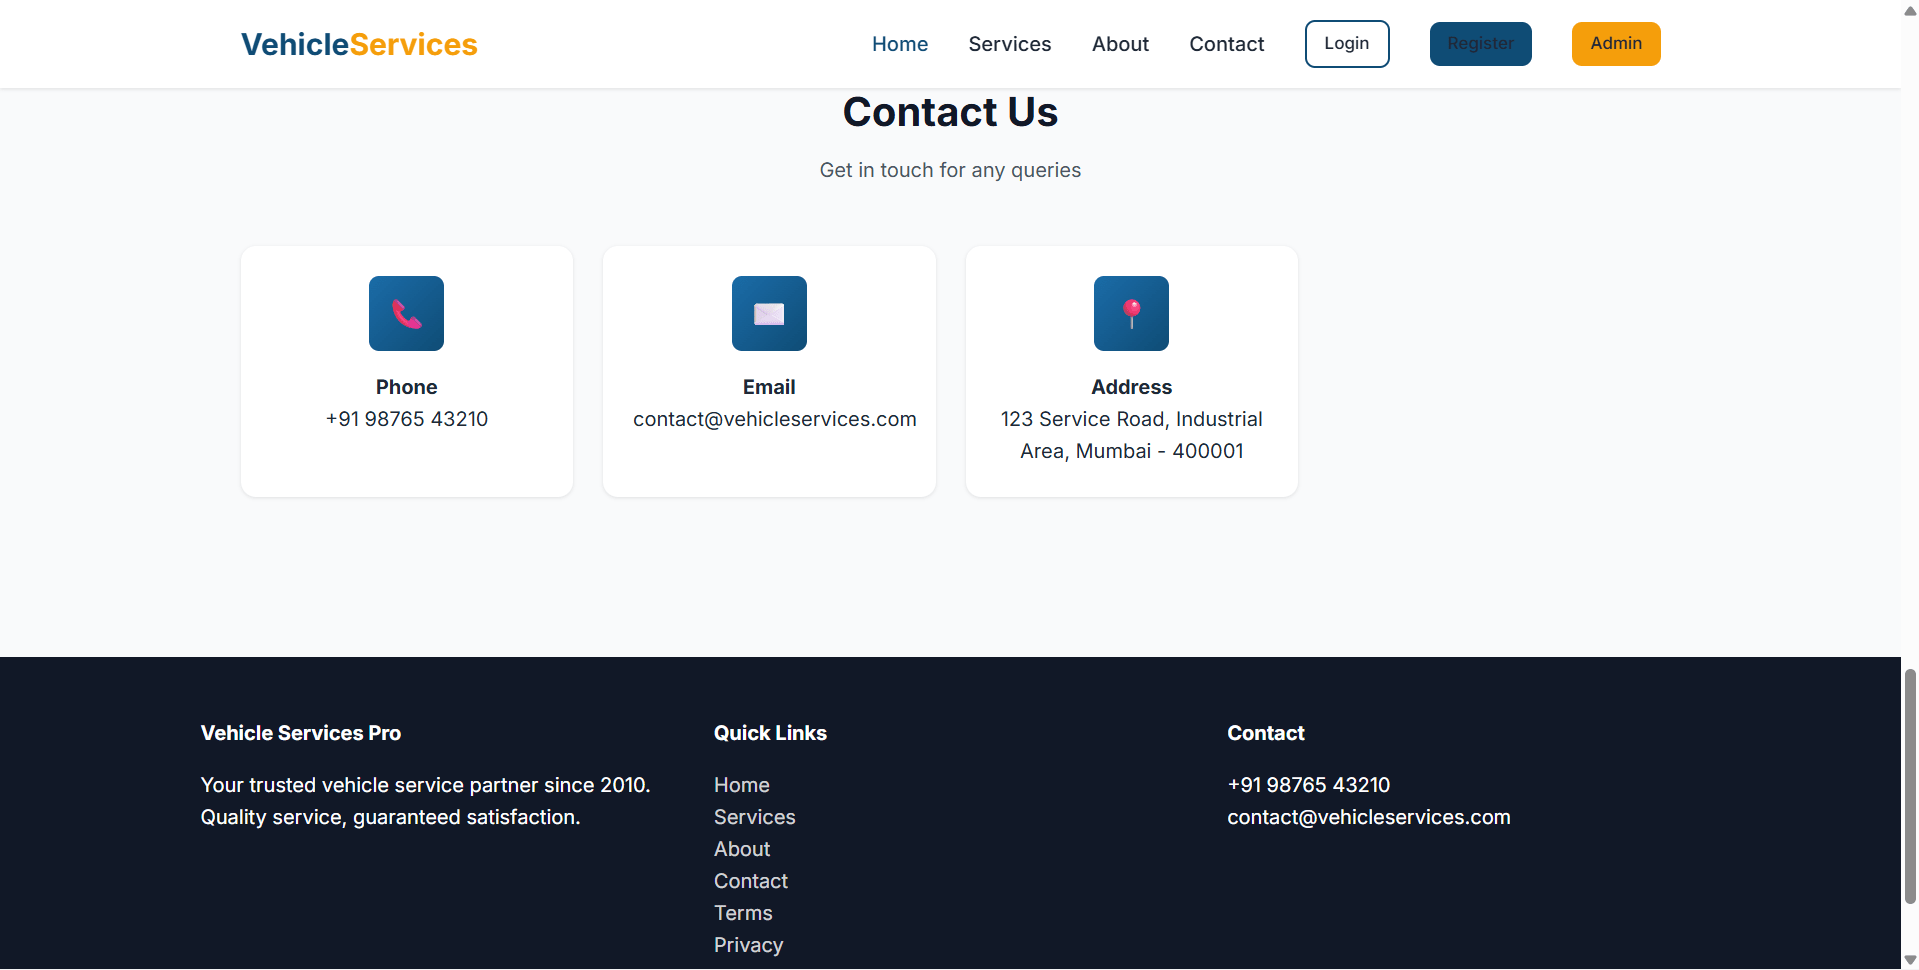Select phone number in the Phone card

pos(407,419)
